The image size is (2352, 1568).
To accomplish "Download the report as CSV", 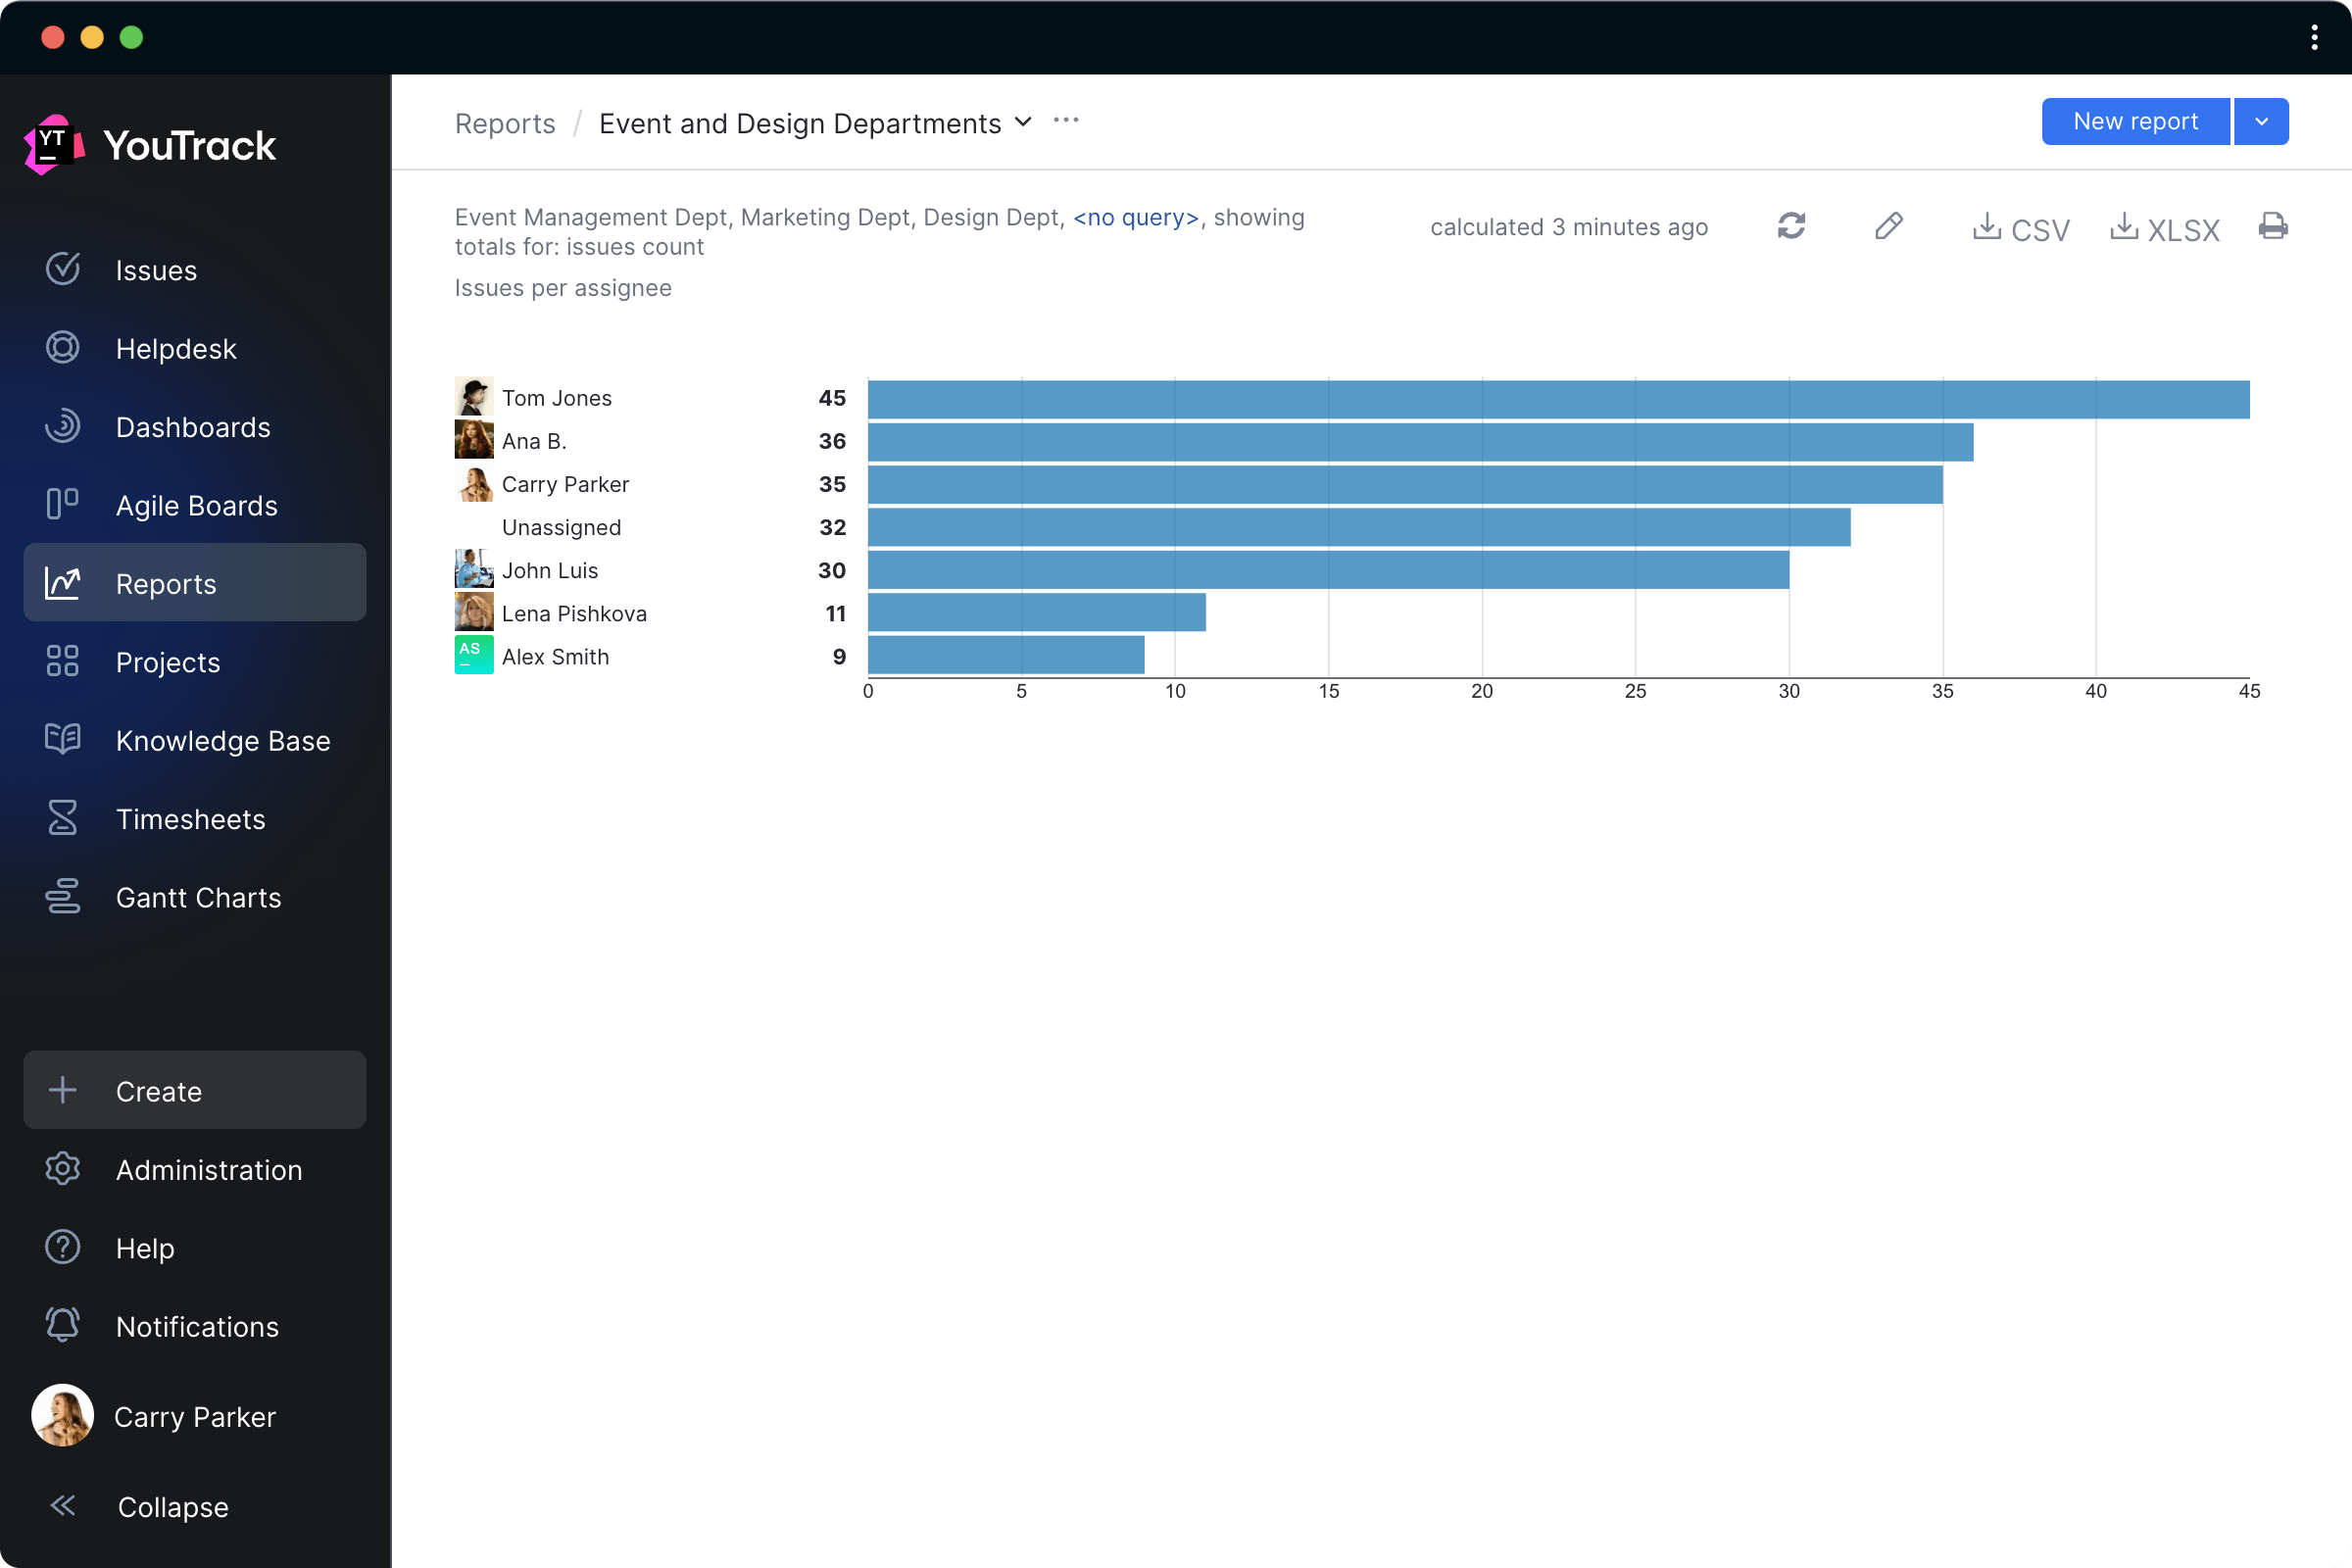I will tap(2021, 228).
